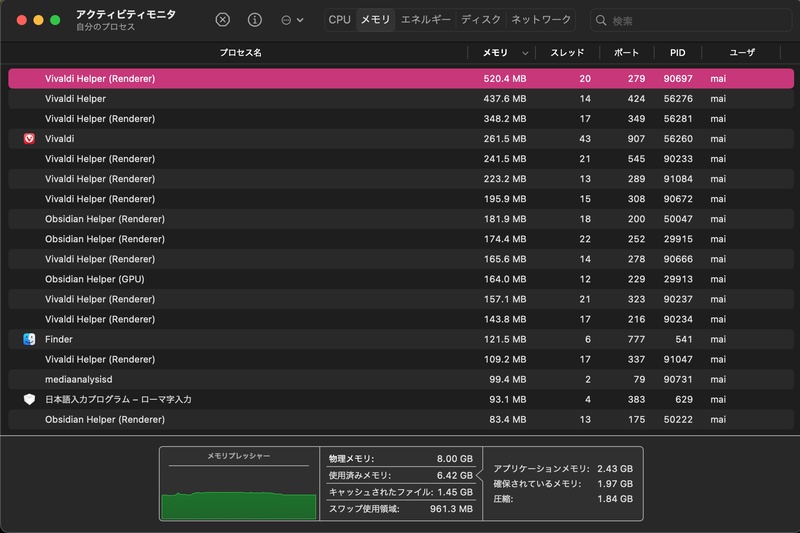Viewport: 800px width, 533px height.
Task: Sort by ポート column header
Action: tap(626, 53)
